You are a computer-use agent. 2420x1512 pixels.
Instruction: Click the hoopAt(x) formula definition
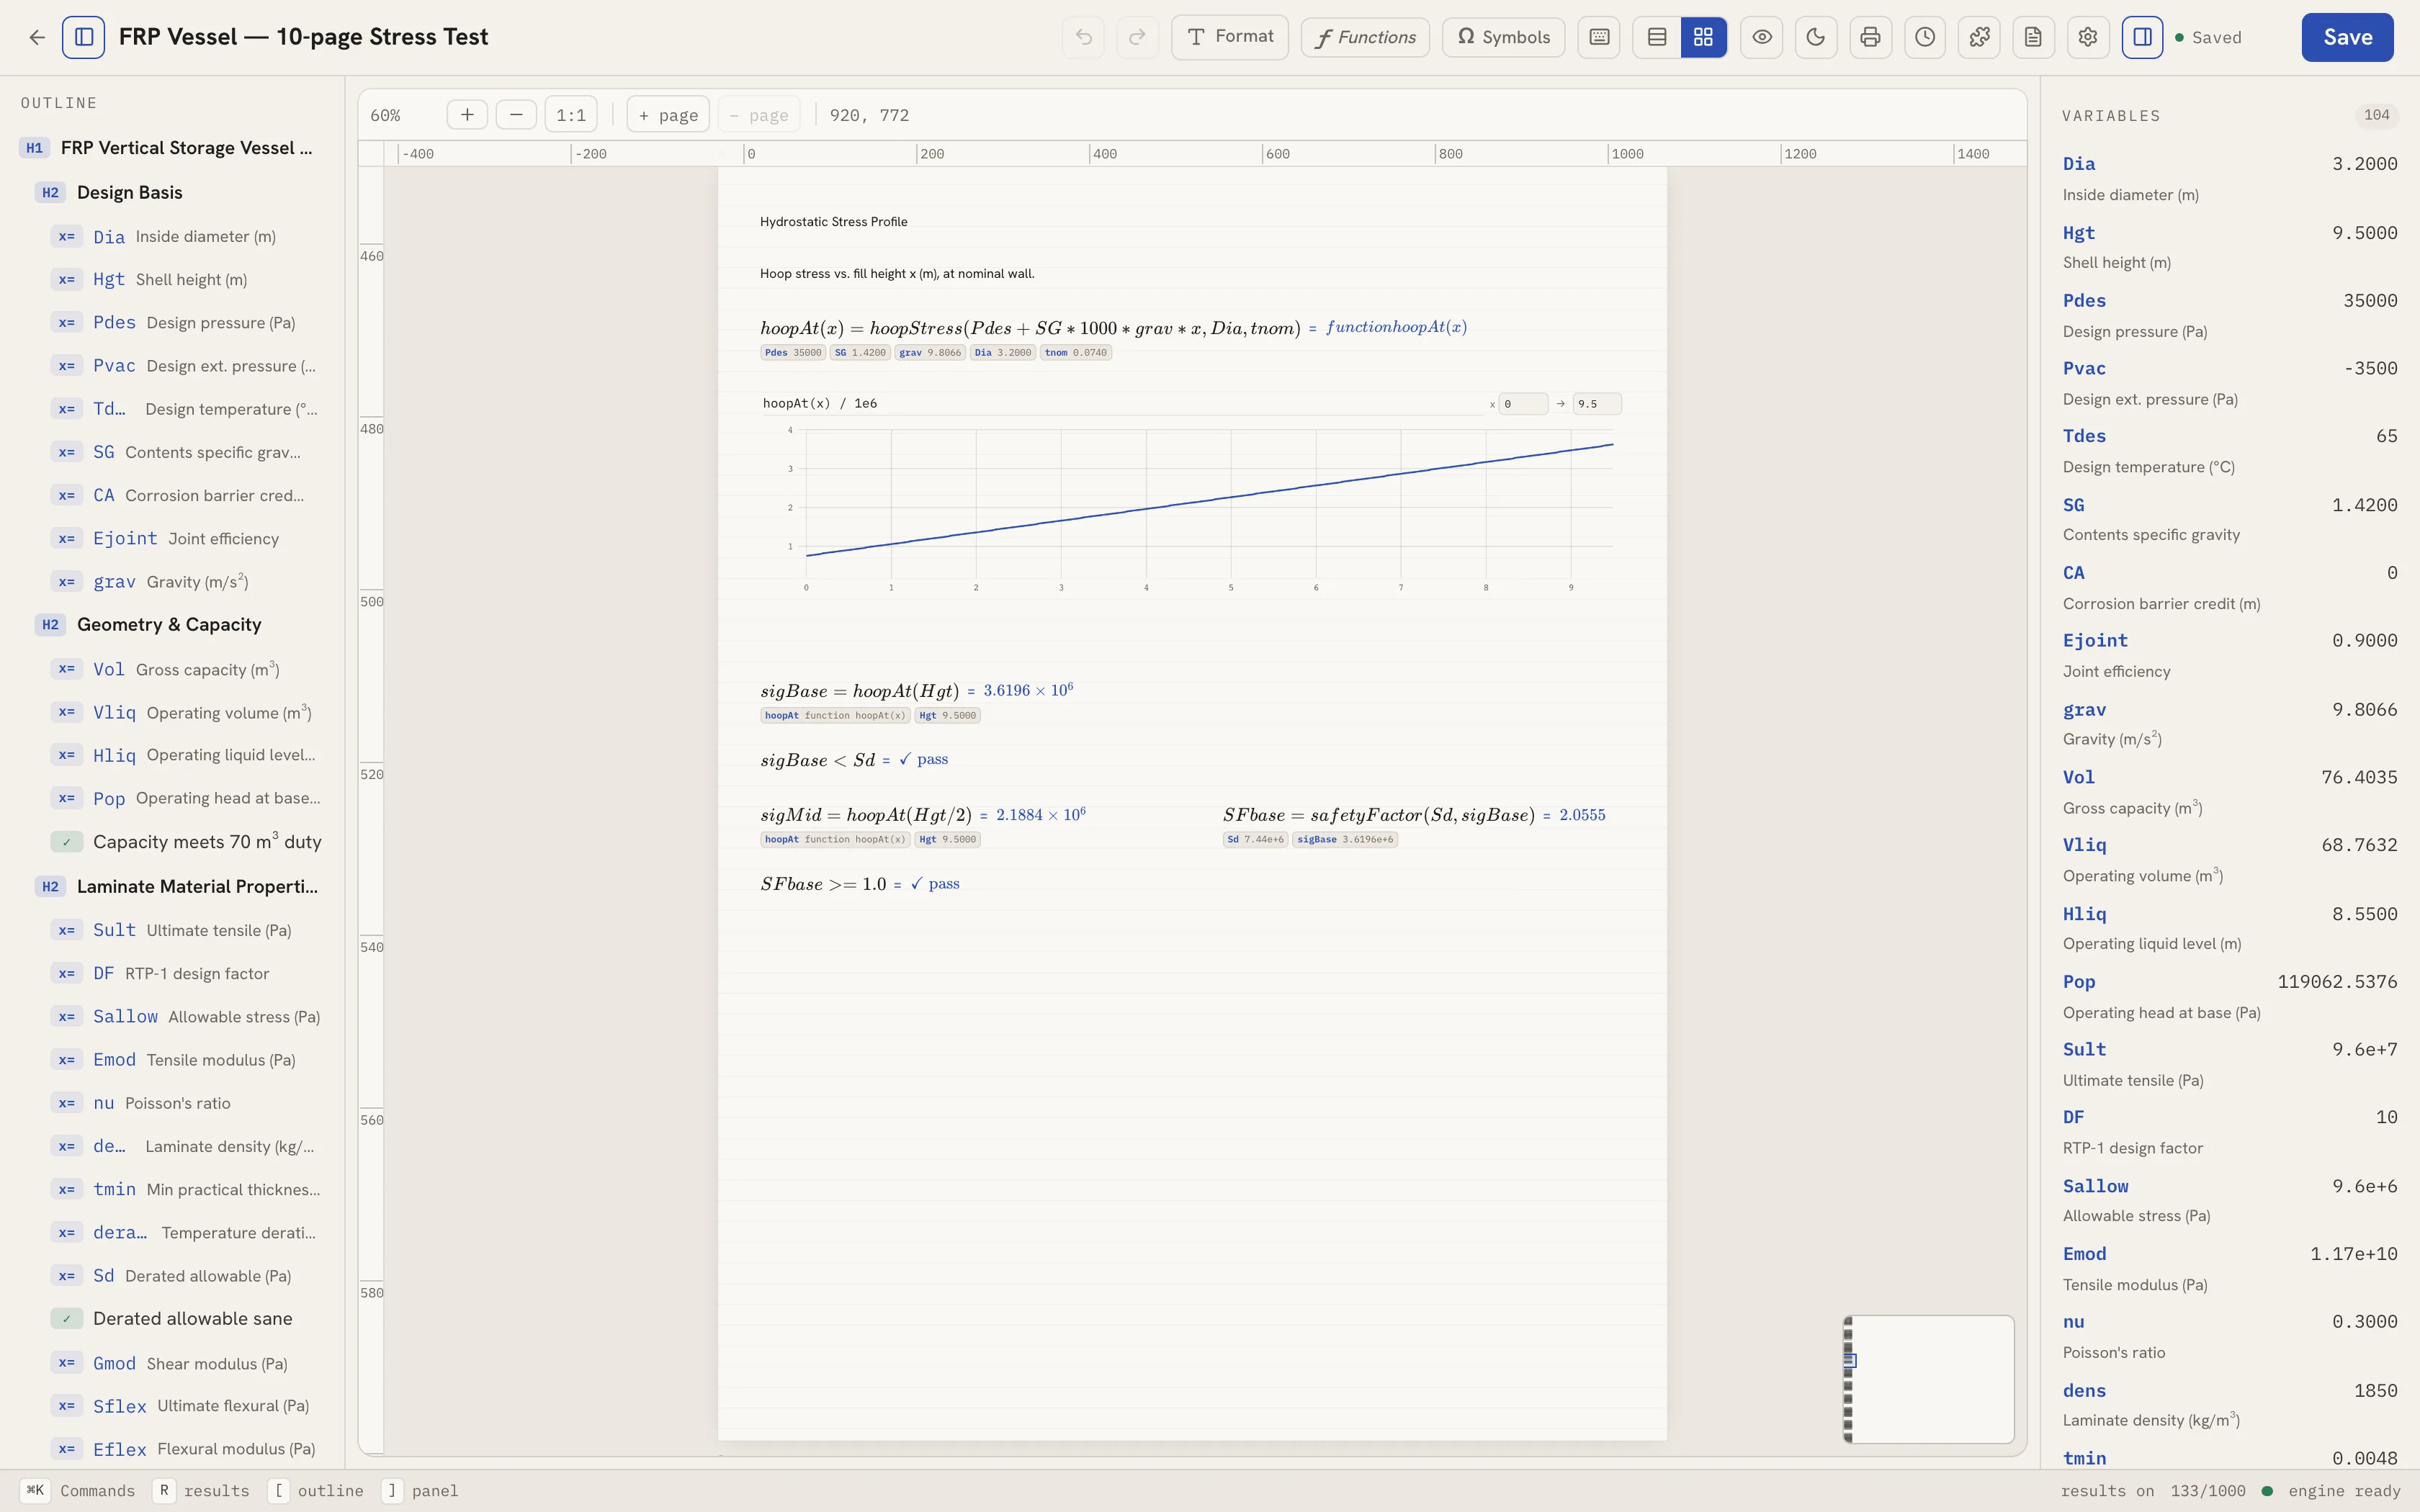1030,328
